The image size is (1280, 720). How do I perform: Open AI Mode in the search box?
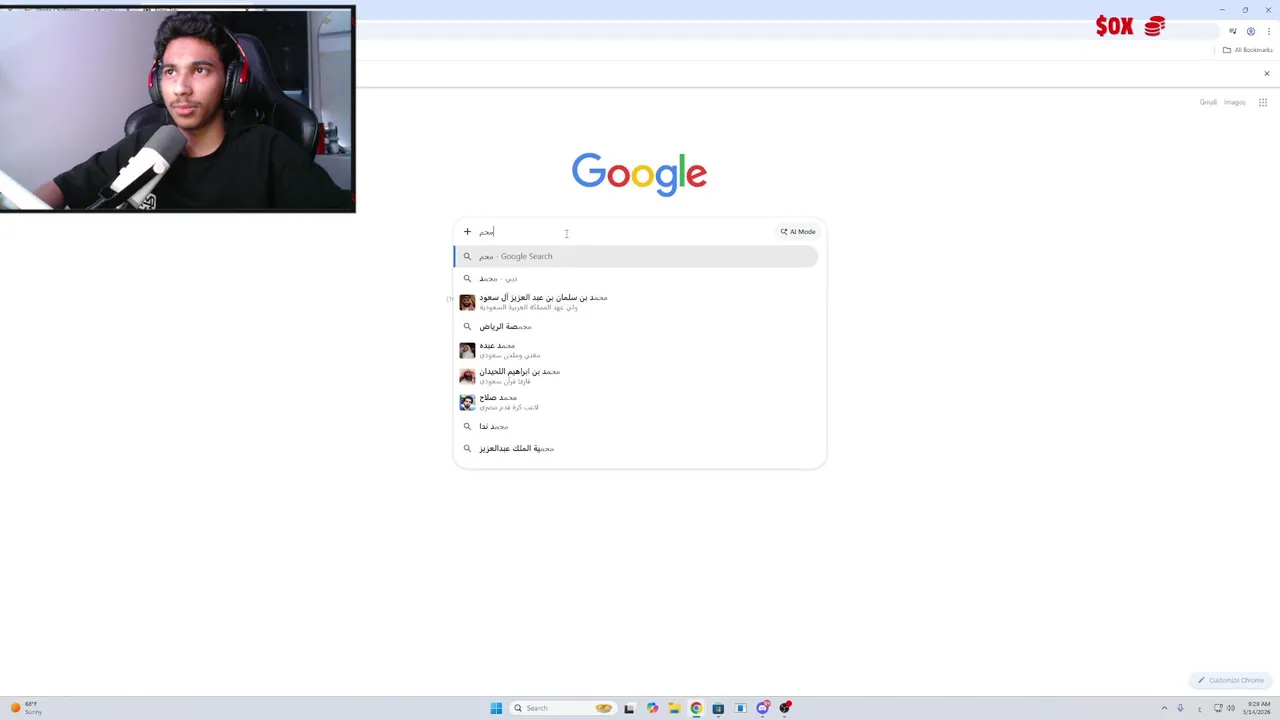click(798, 232)
